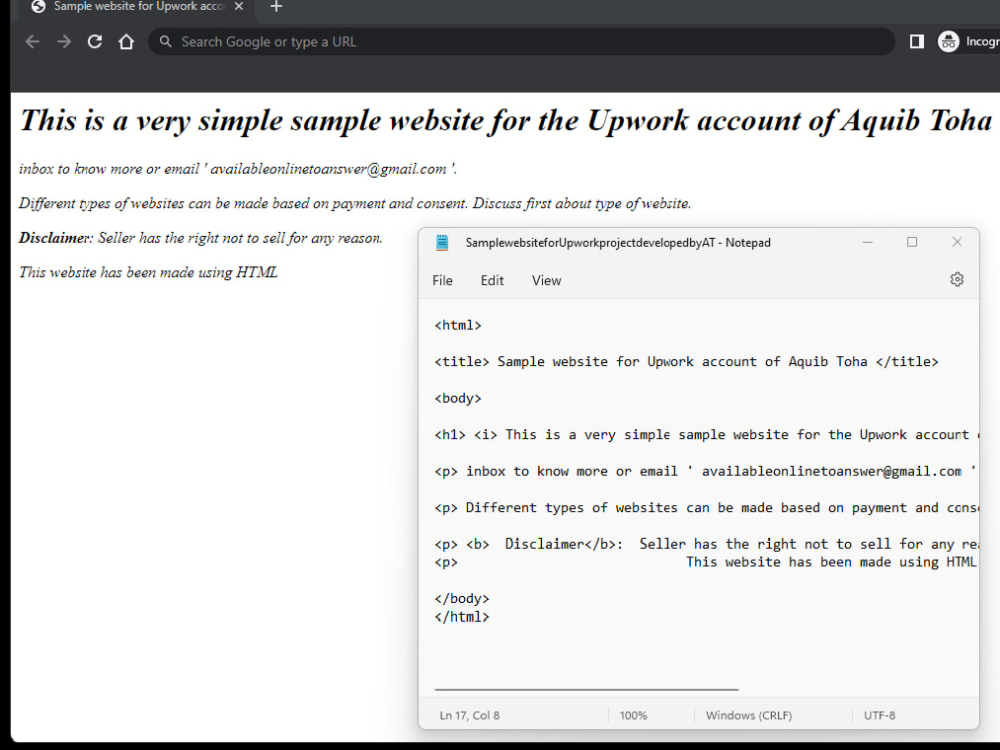The image size is (1000, 750).
Task: Click the <body> opening tag line
Action: (458, 398)
